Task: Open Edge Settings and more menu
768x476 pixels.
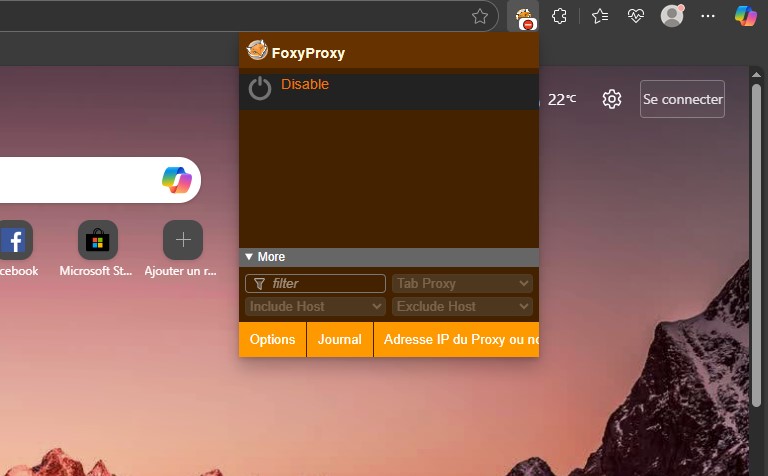Action: click(x=708, y=16)
